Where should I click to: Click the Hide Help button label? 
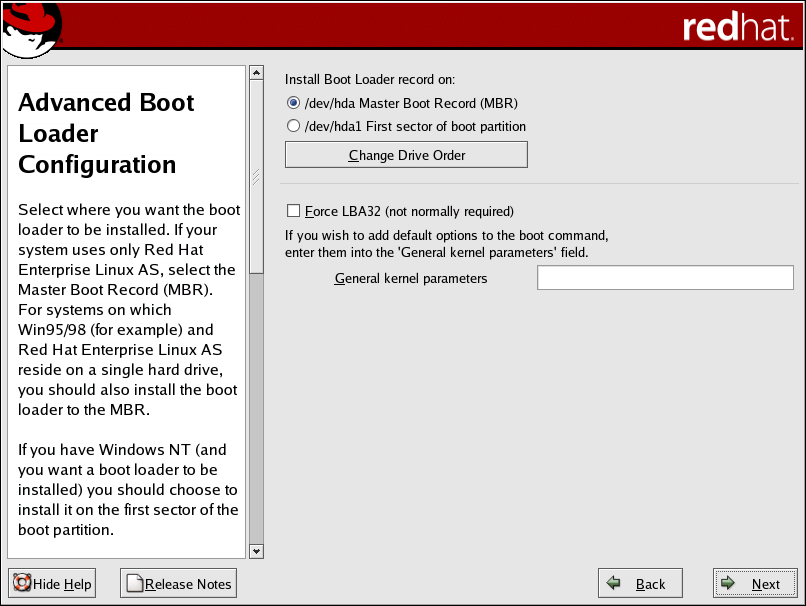pos(62,584)
